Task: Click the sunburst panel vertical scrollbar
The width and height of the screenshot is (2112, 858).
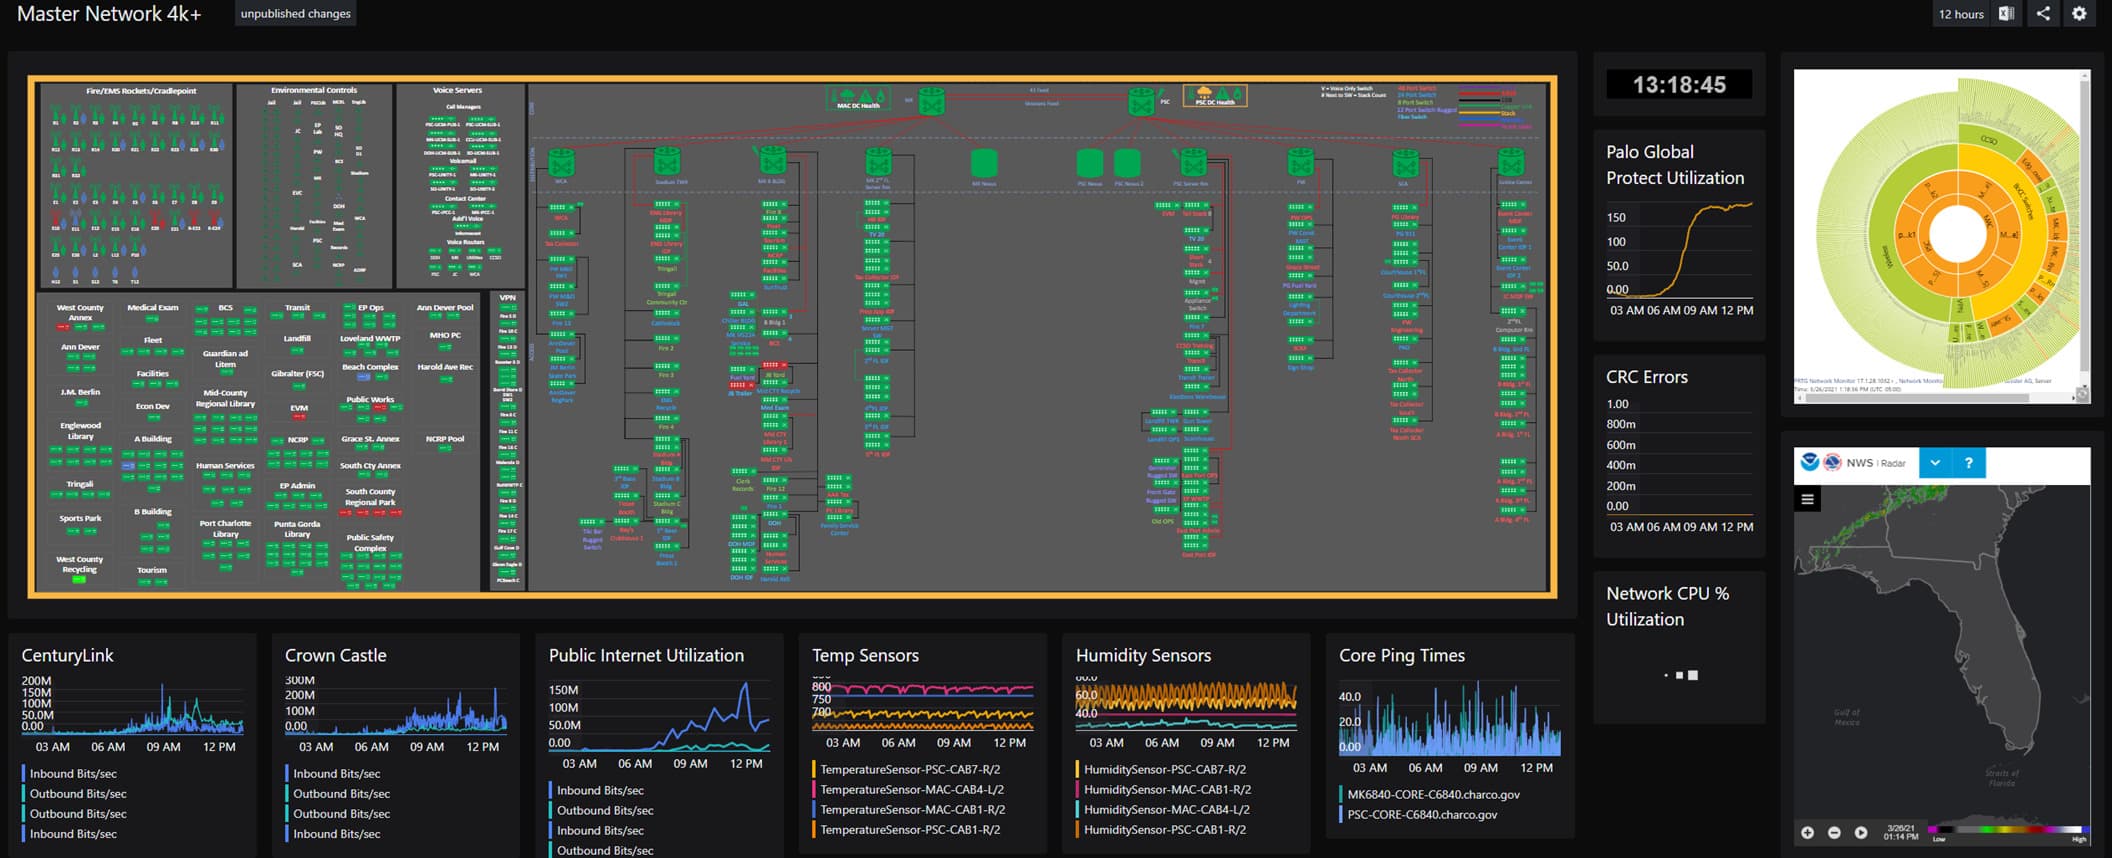Action: click(2085, 225)
